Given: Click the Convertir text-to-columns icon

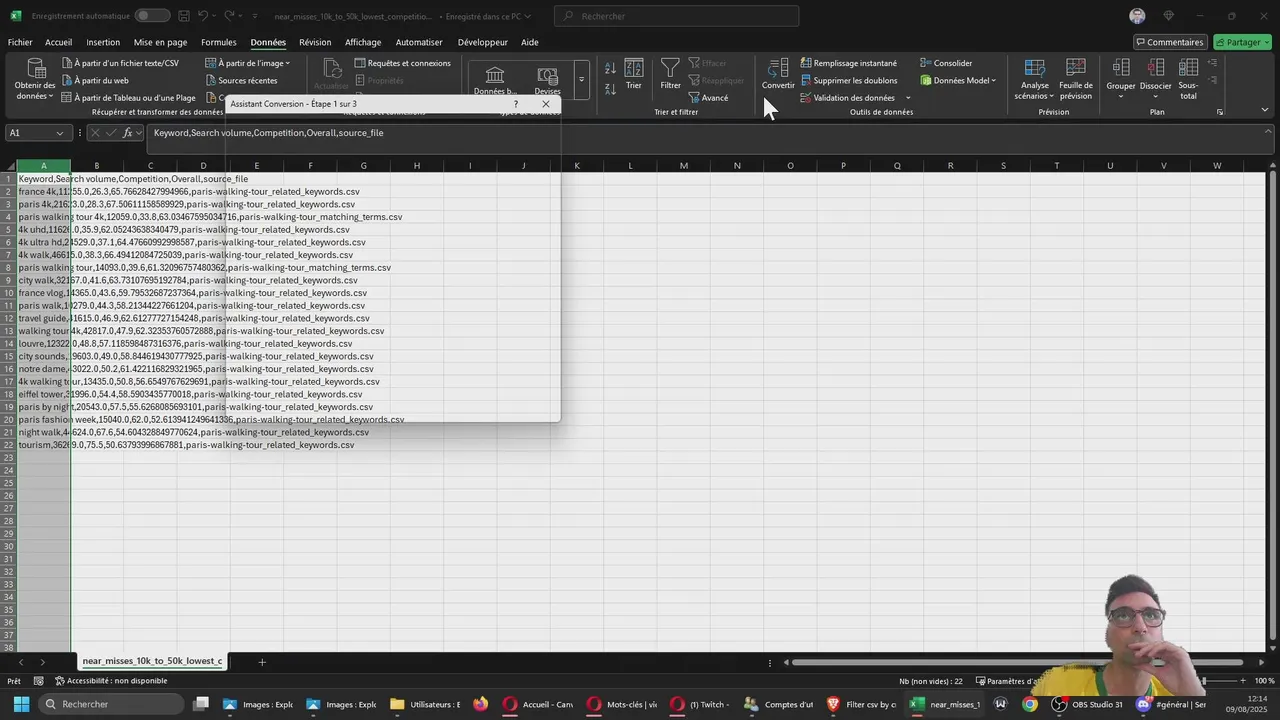Looking at the screenshot, I should 777,68.
